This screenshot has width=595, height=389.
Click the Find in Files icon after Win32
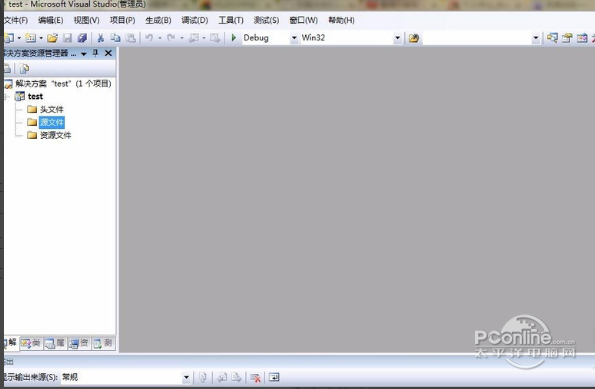pos(414,38)
